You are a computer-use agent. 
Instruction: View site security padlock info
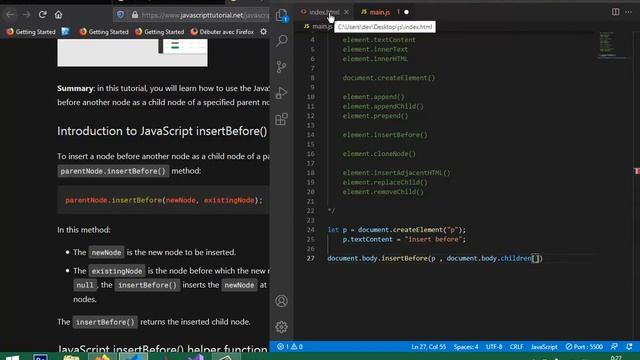pyautogui.click(x=135, y=15)
